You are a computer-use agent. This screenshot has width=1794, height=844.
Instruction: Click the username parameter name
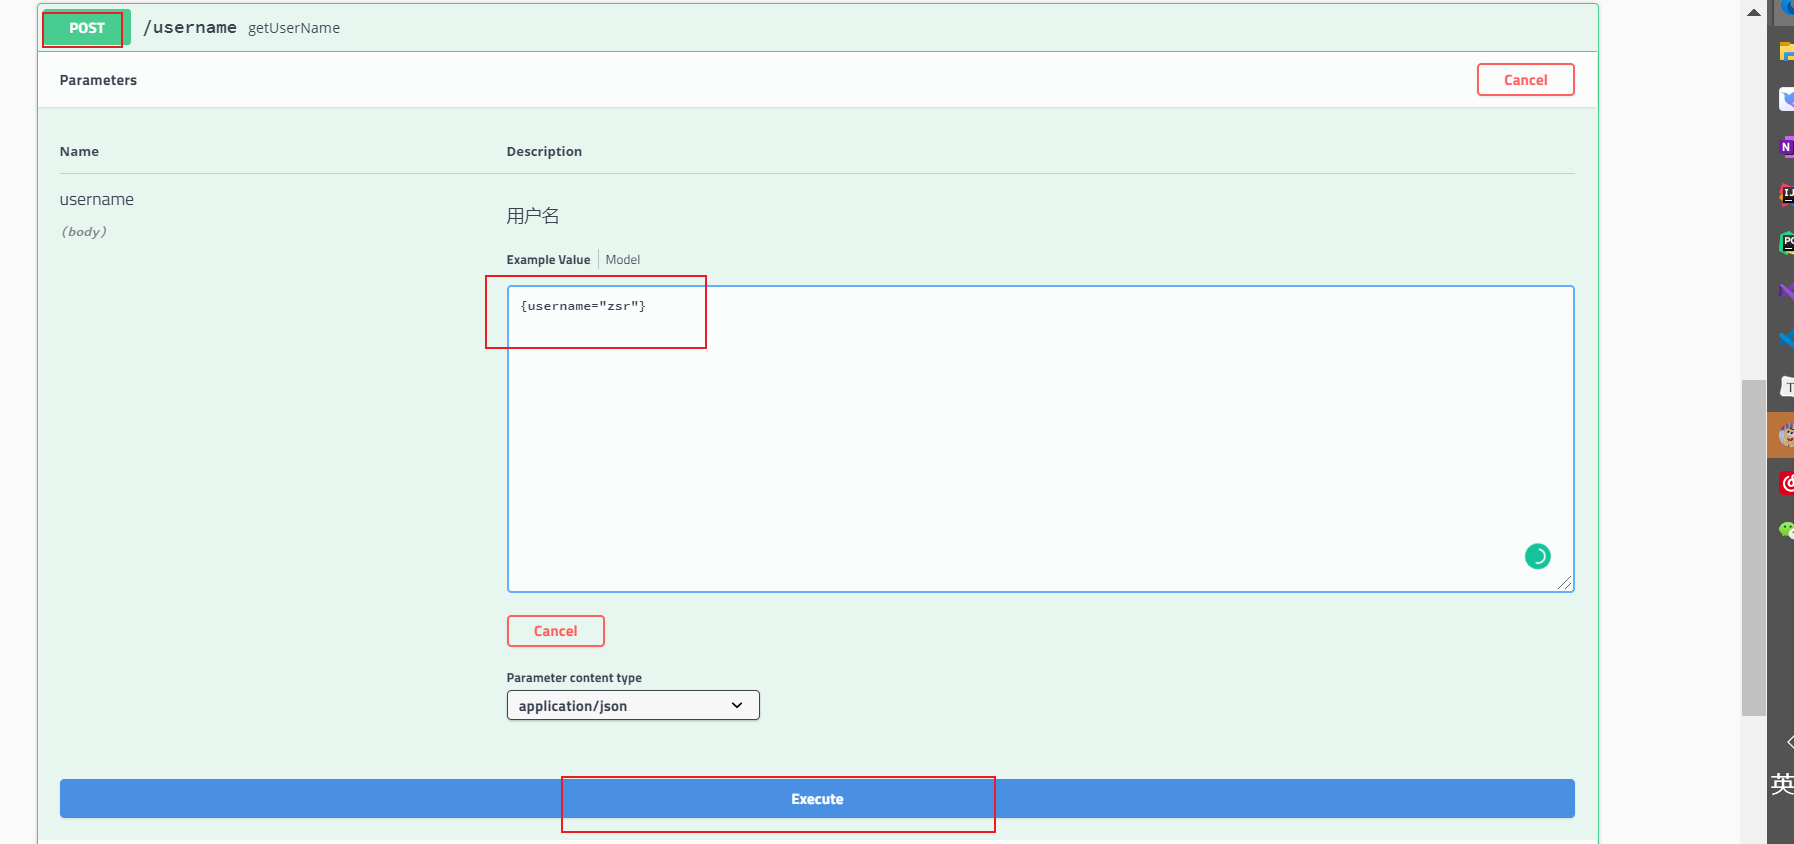tap(97, 199)
